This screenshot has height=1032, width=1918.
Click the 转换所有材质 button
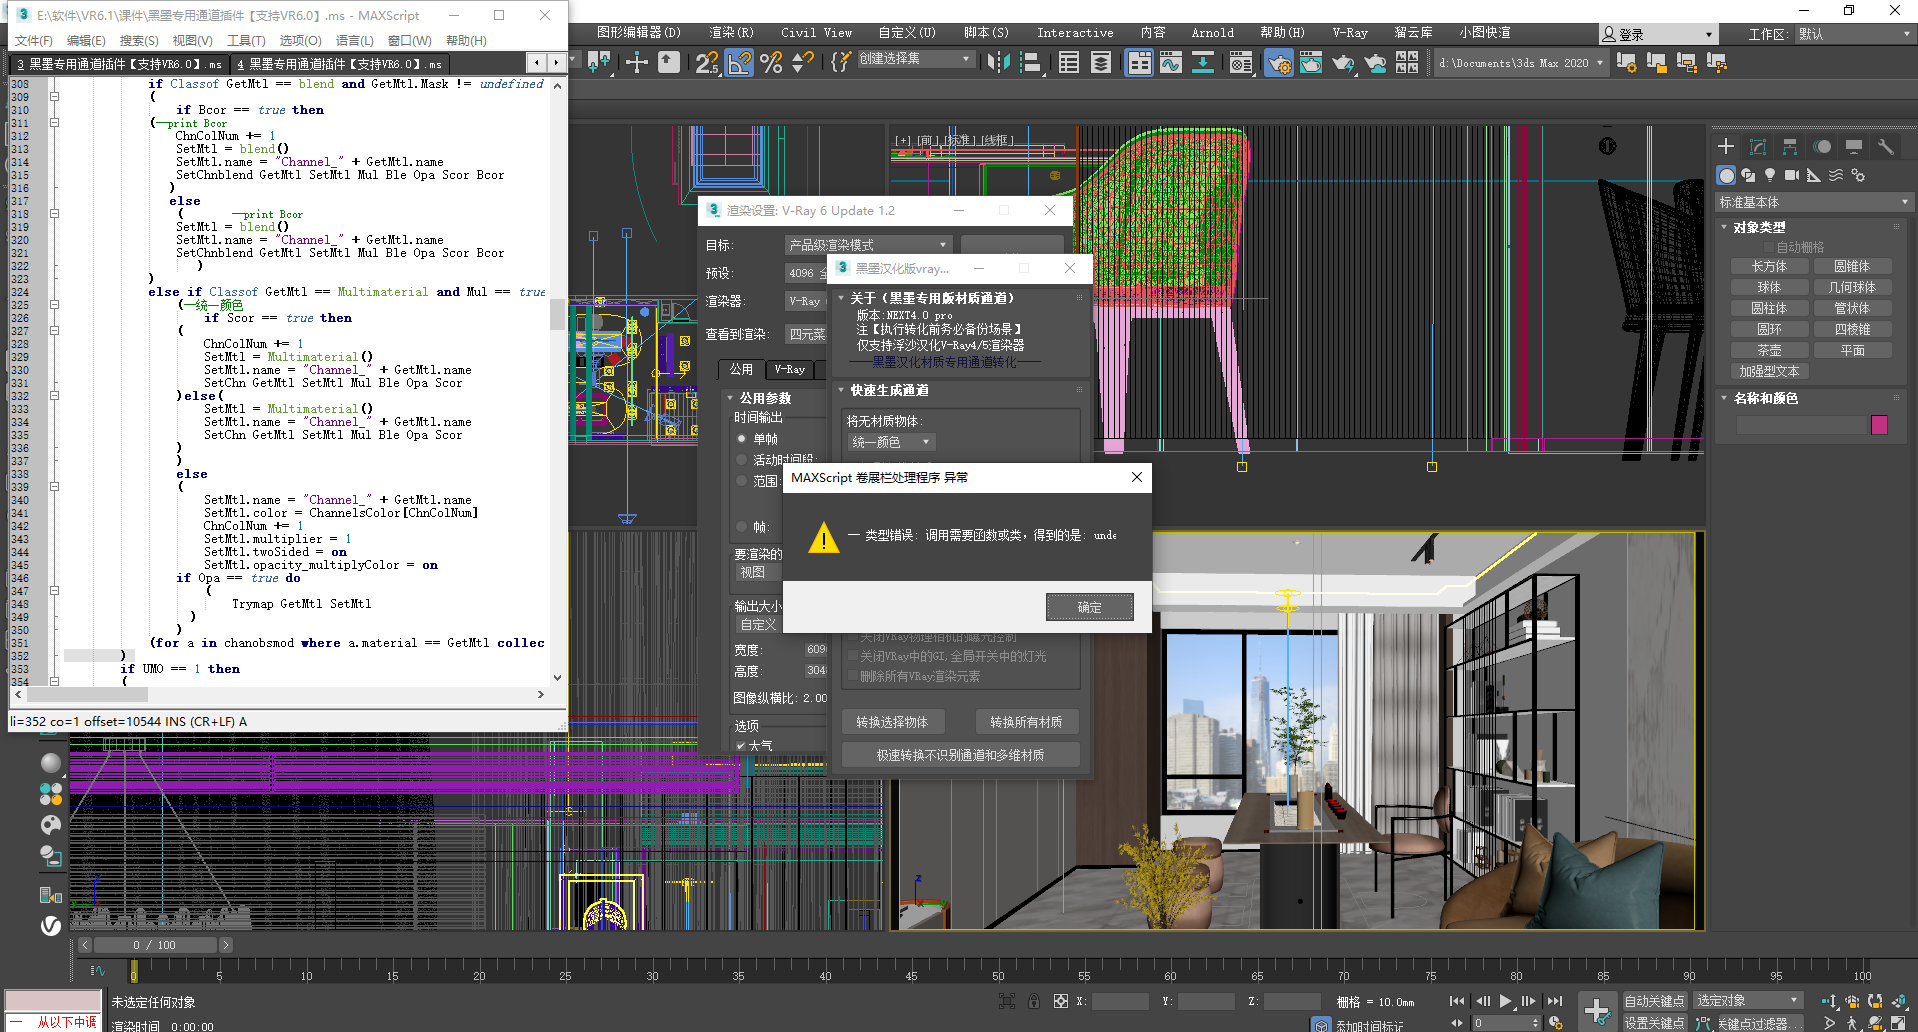[x=1025, y=722]
